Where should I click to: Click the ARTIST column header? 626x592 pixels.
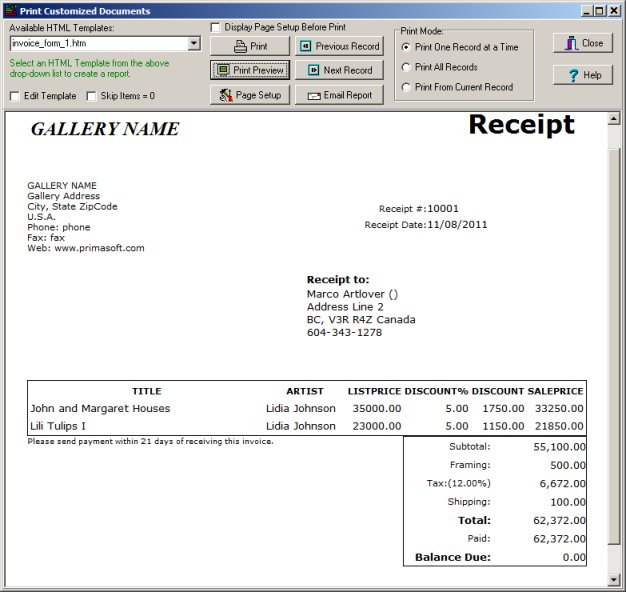[x=305, y=391]
